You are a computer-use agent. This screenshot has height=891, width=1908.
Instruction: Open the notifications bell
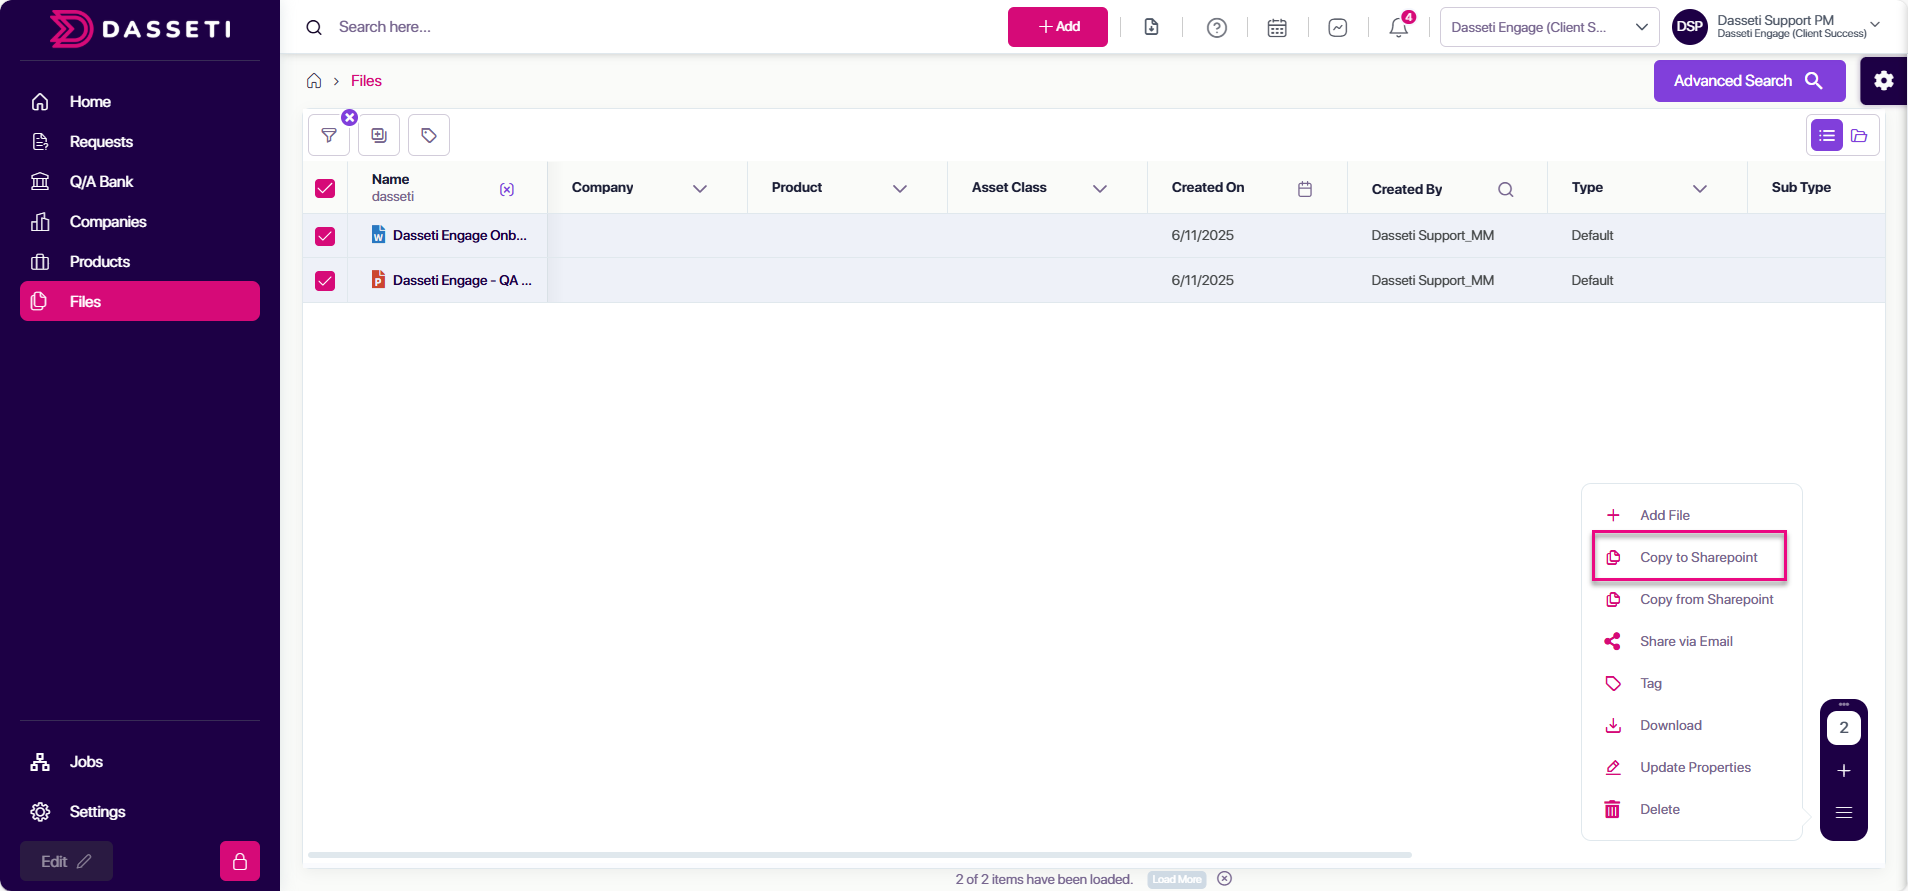point(1399,27)
